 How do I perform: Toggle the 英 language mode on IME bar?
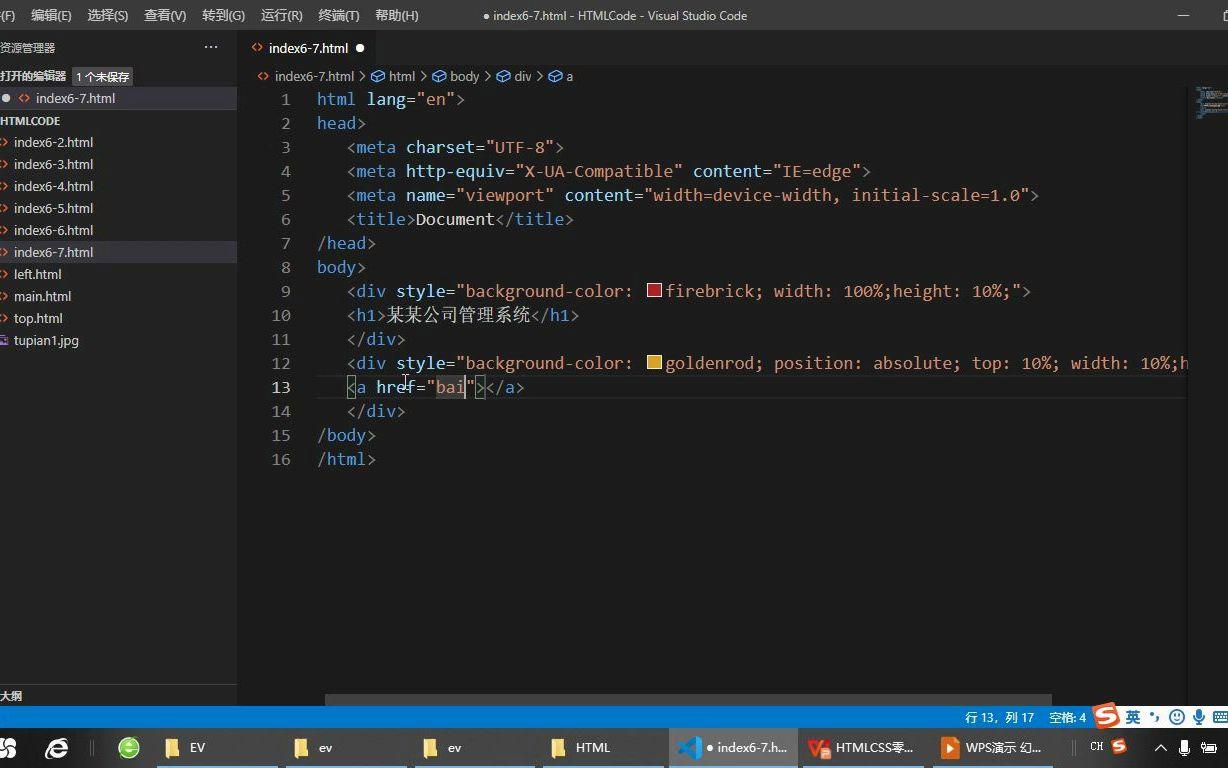pyautogui.click(x=1132, y=717)
